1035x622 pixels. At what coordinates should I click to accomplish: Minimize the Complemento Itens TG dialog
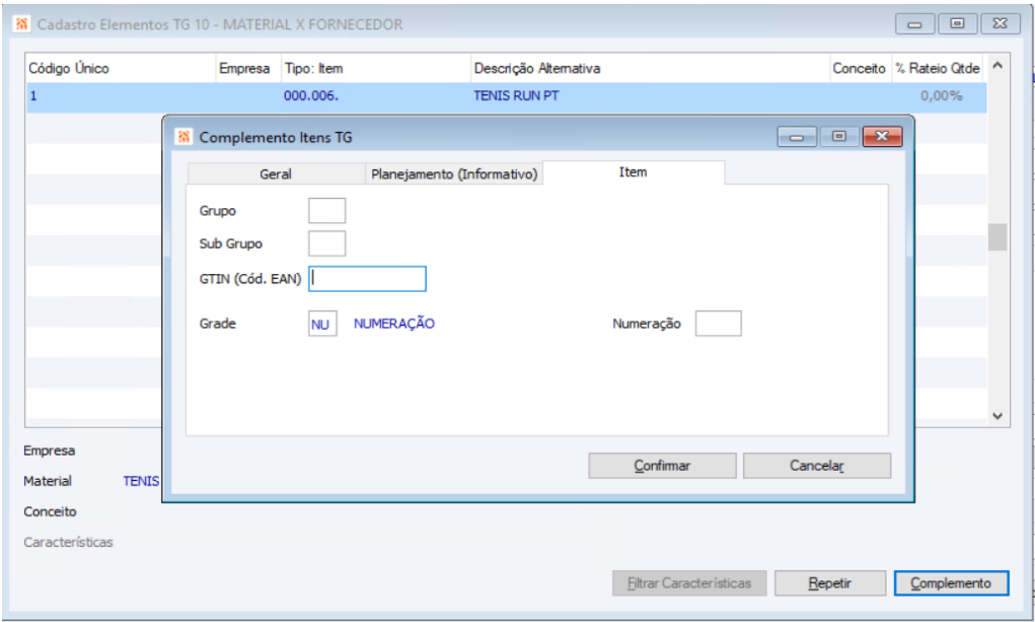[797, 137]
